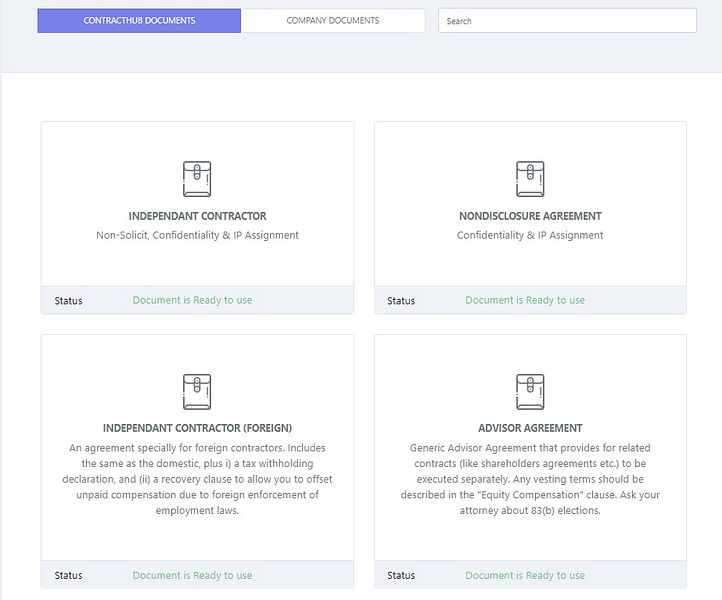Select INDEPENDANT CONTRACTOR (FOREIGN) title
The width and height of the screenshot is (722, 600).
point(198,428)
